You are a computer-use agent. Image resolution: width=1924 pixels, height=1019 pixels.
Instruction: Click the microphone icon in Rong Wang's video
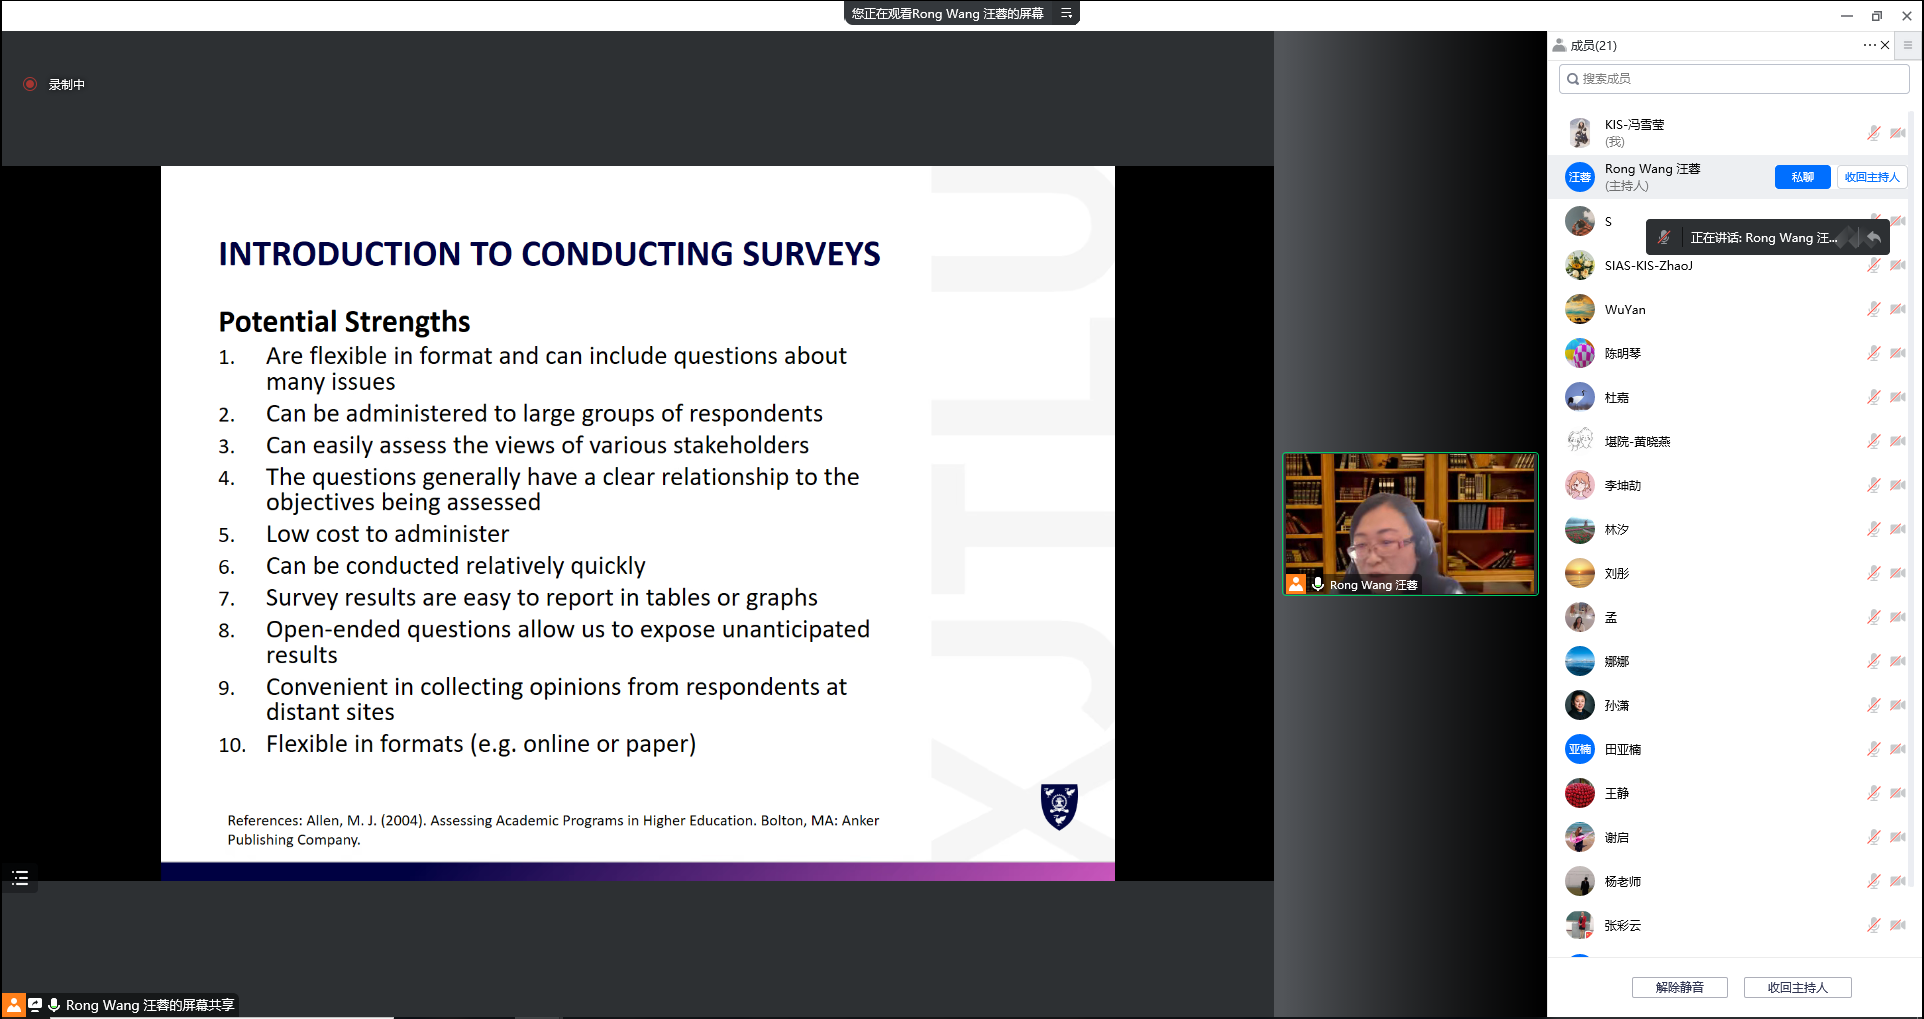pos(1318,584)
